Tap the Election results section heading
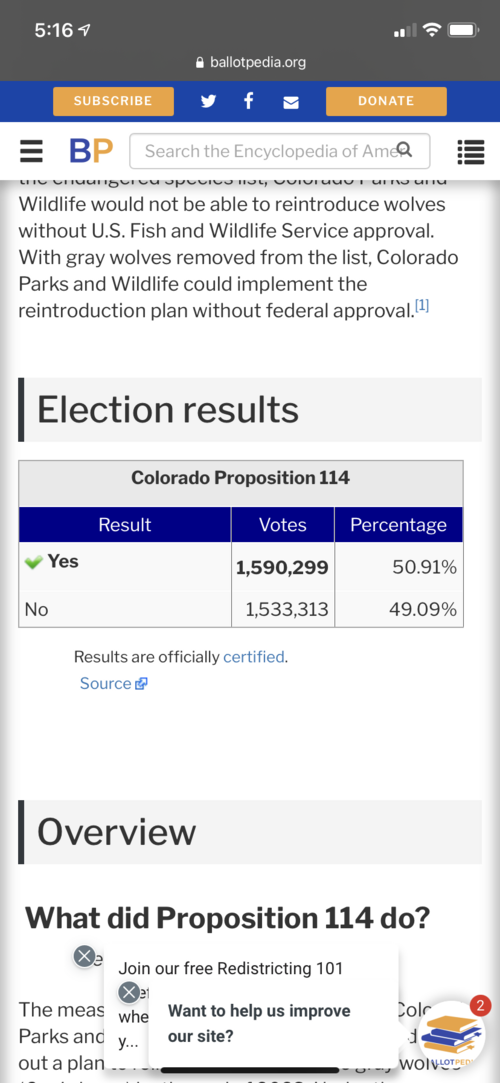This screenshot has width=500, height=1083. coord(168,410)
